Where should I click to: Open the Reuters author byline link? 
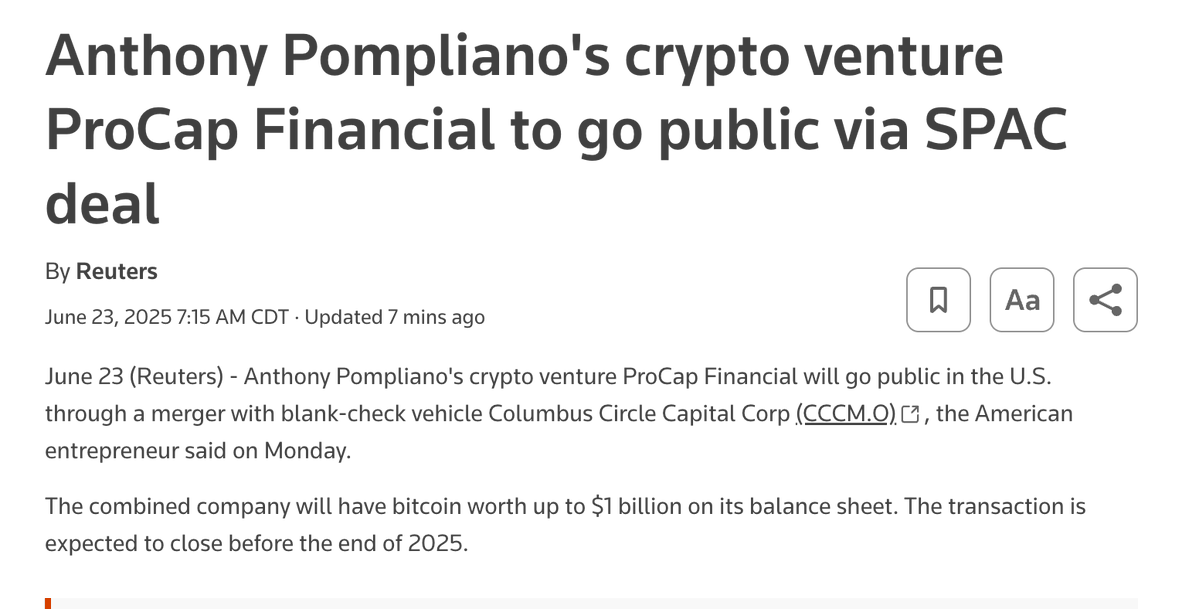coord(116,272)
